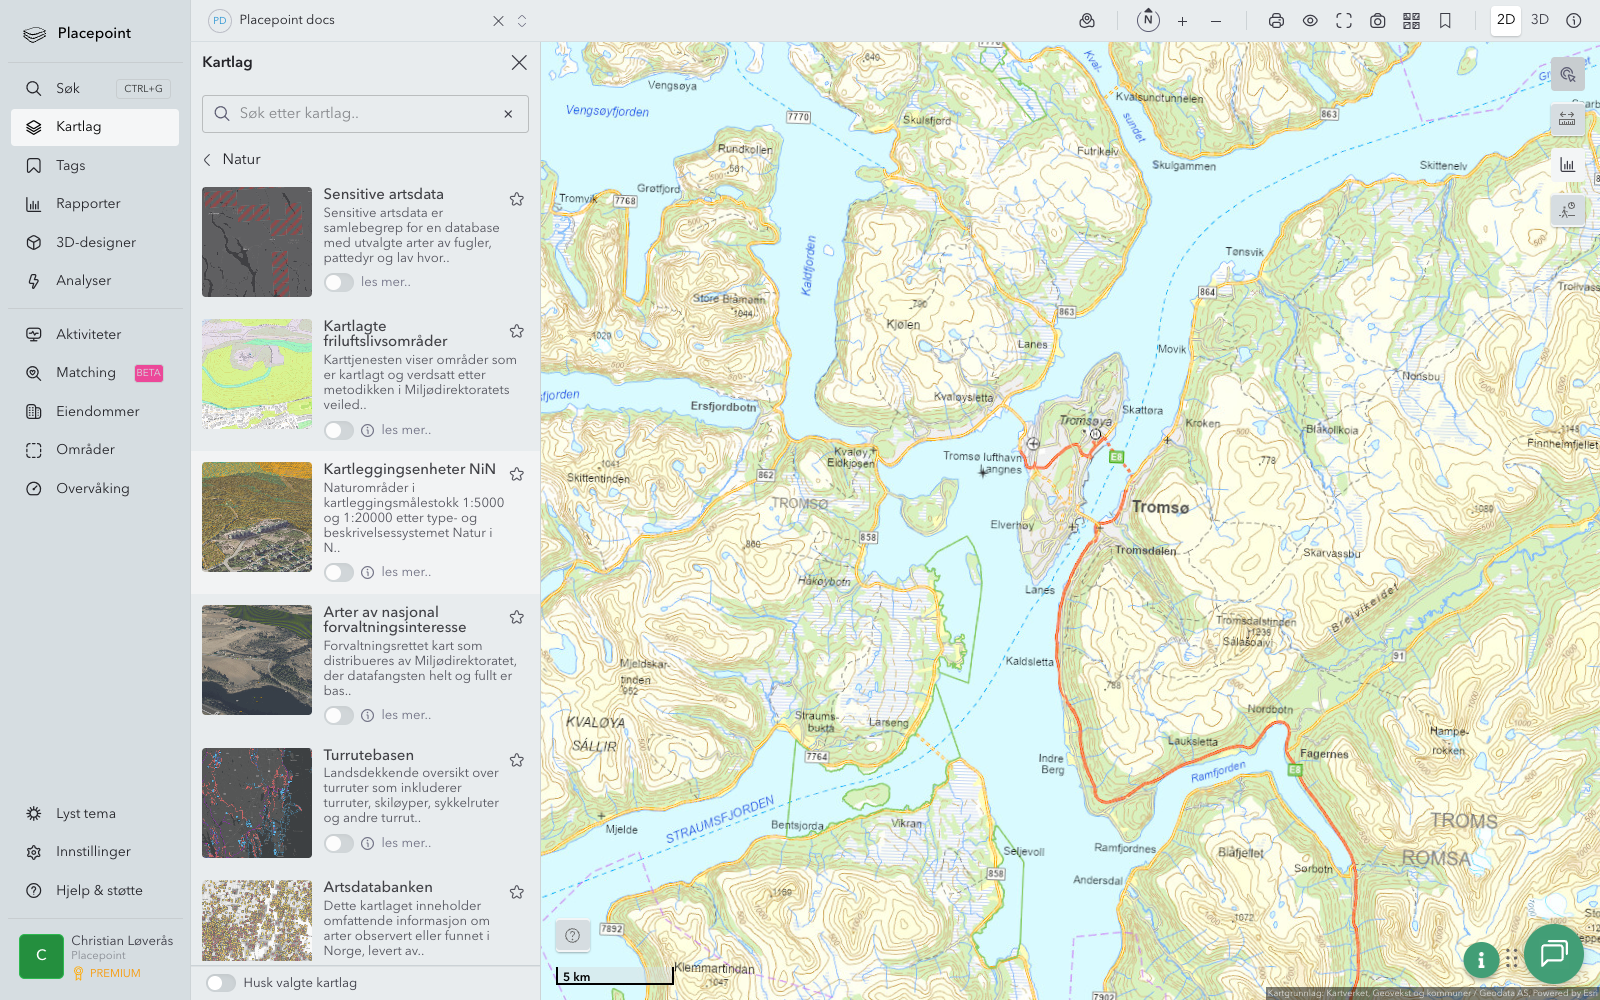Open the measure distance tool
Screen dimensions: 1600x1000
pos(1568,120)
